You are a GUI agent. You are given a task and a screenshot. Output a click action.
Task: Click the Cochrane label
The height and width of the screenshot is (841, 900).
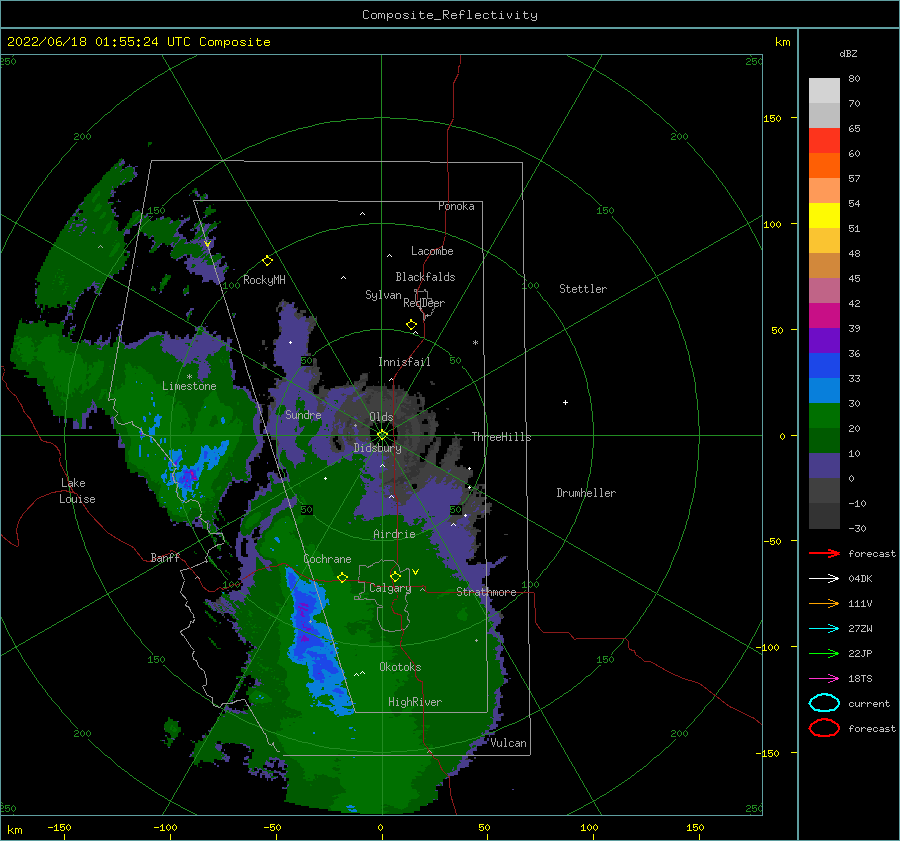pyautogui.click(x=327, y=559)
